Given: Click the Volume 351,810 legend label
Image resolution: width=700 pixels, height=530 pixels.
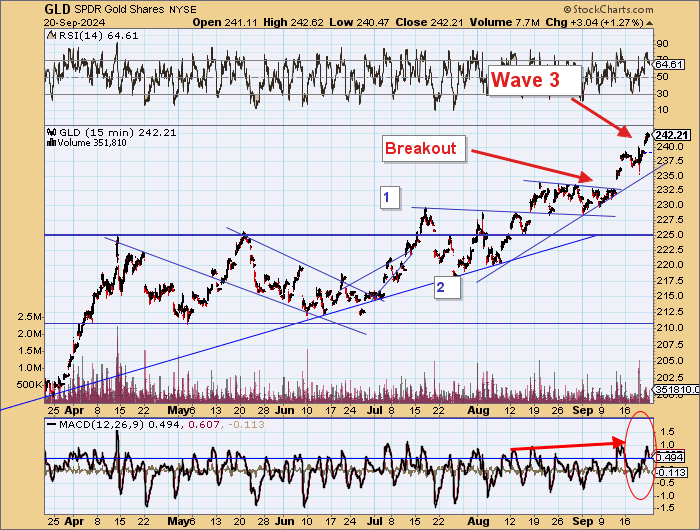Looking at the screenshot, I should pos(92,143).
